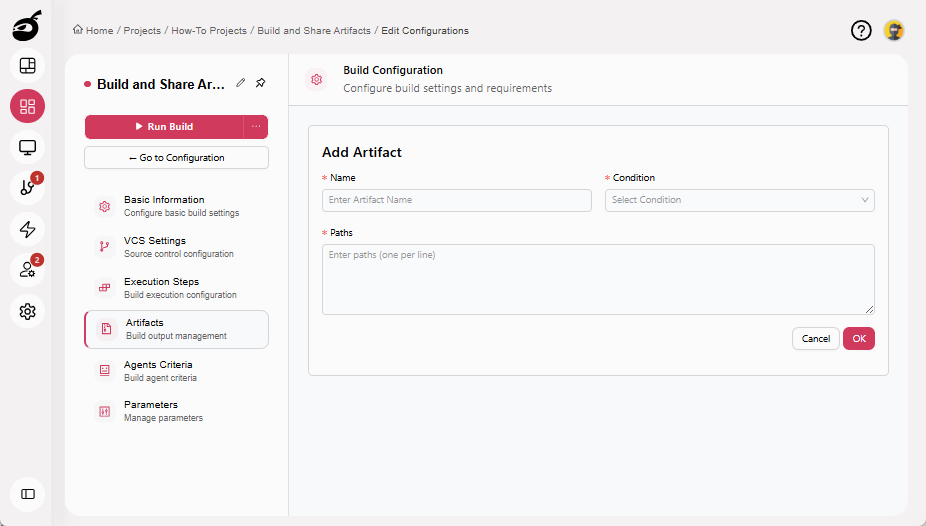Click the home icon in breadcrumb

77,30
